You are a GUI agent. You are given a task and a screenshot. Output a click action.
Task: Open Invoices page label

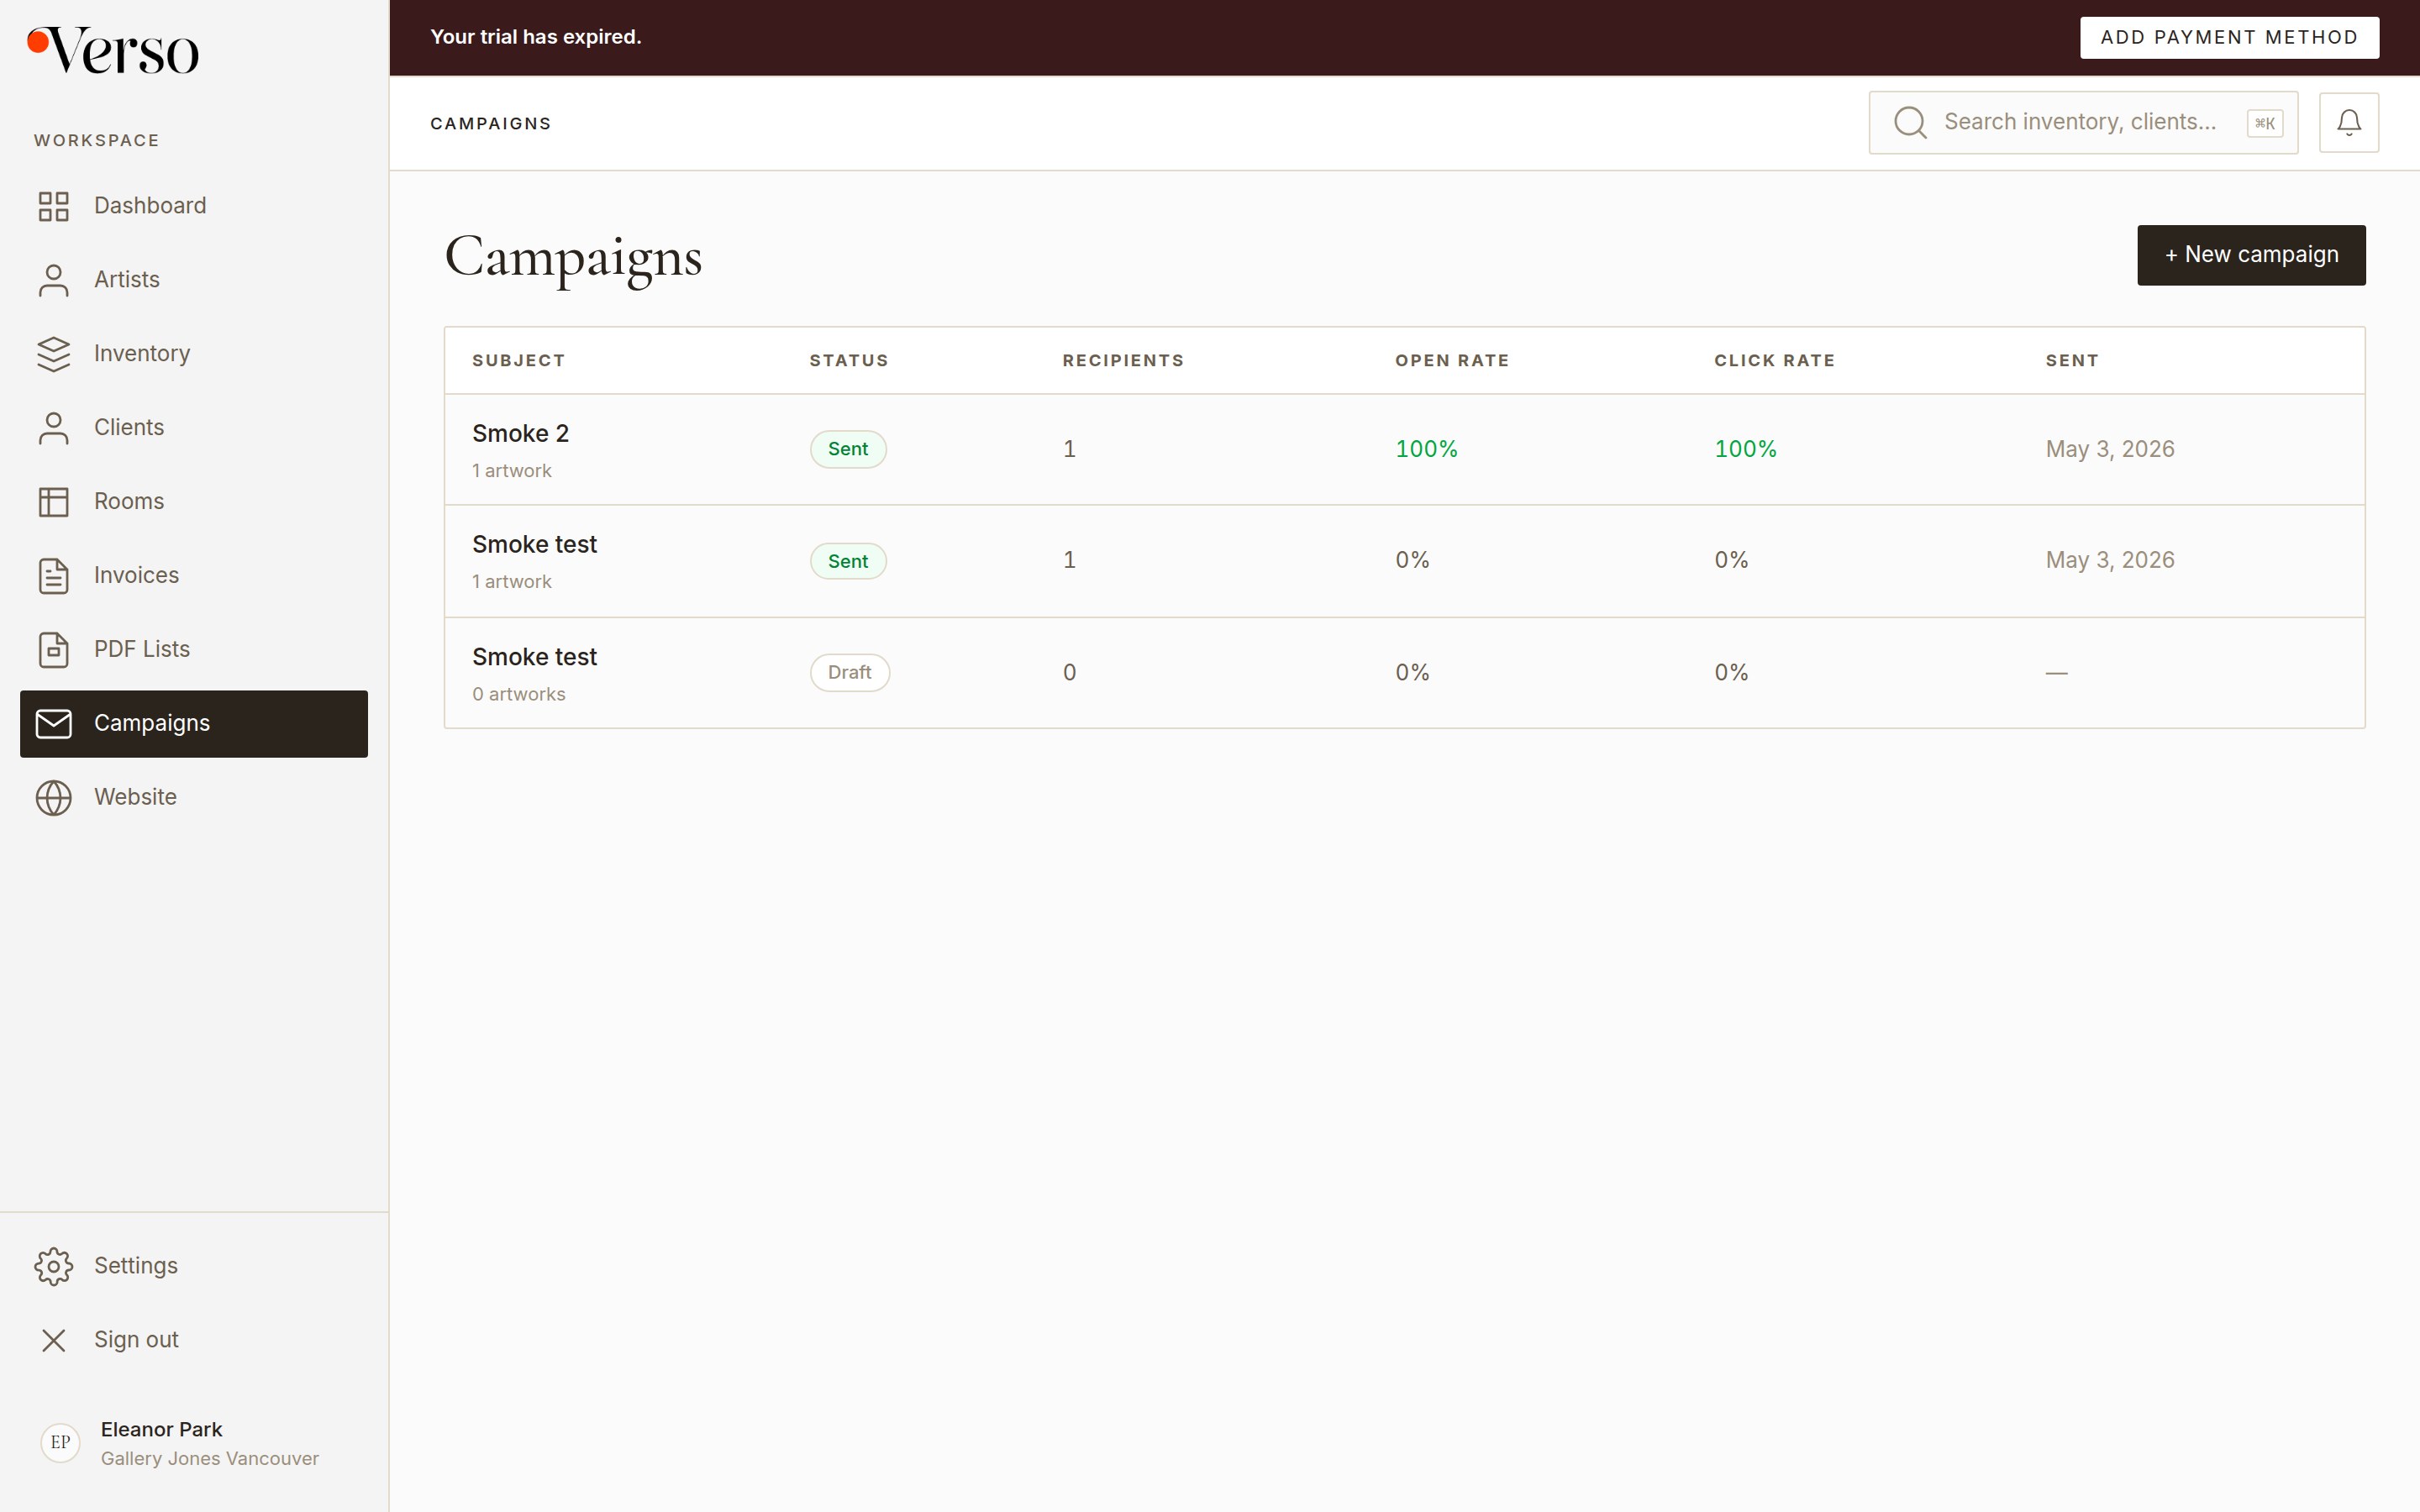(136, 576)
